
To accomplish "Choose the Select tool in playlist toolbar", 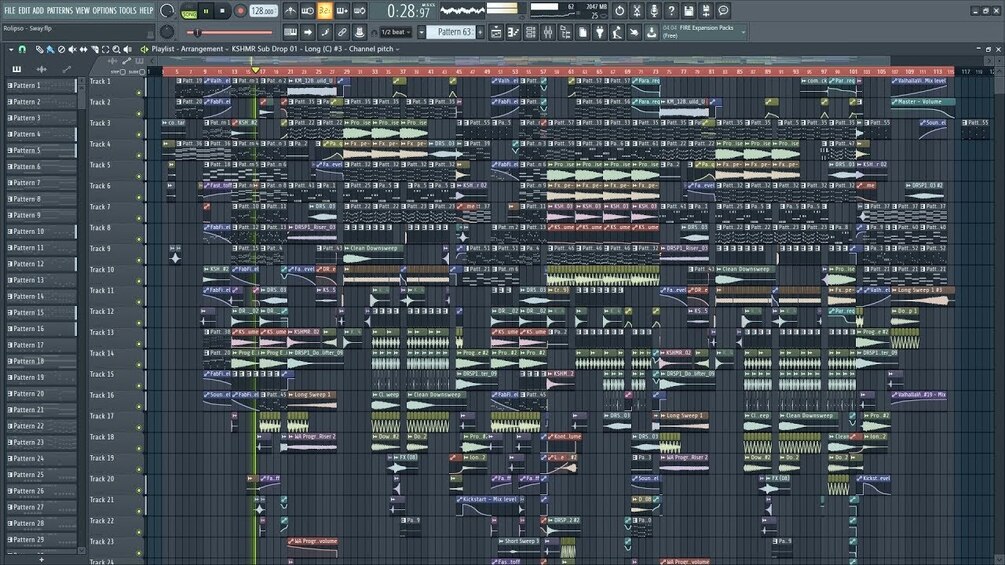I will tap(106, 49).
